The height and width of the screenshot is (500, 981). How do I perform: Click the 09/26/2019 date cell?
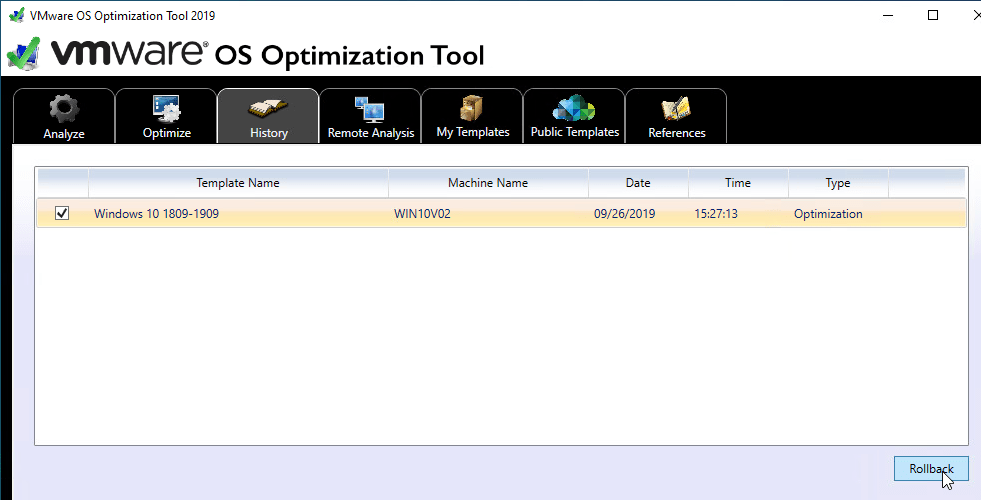[624, 213]
